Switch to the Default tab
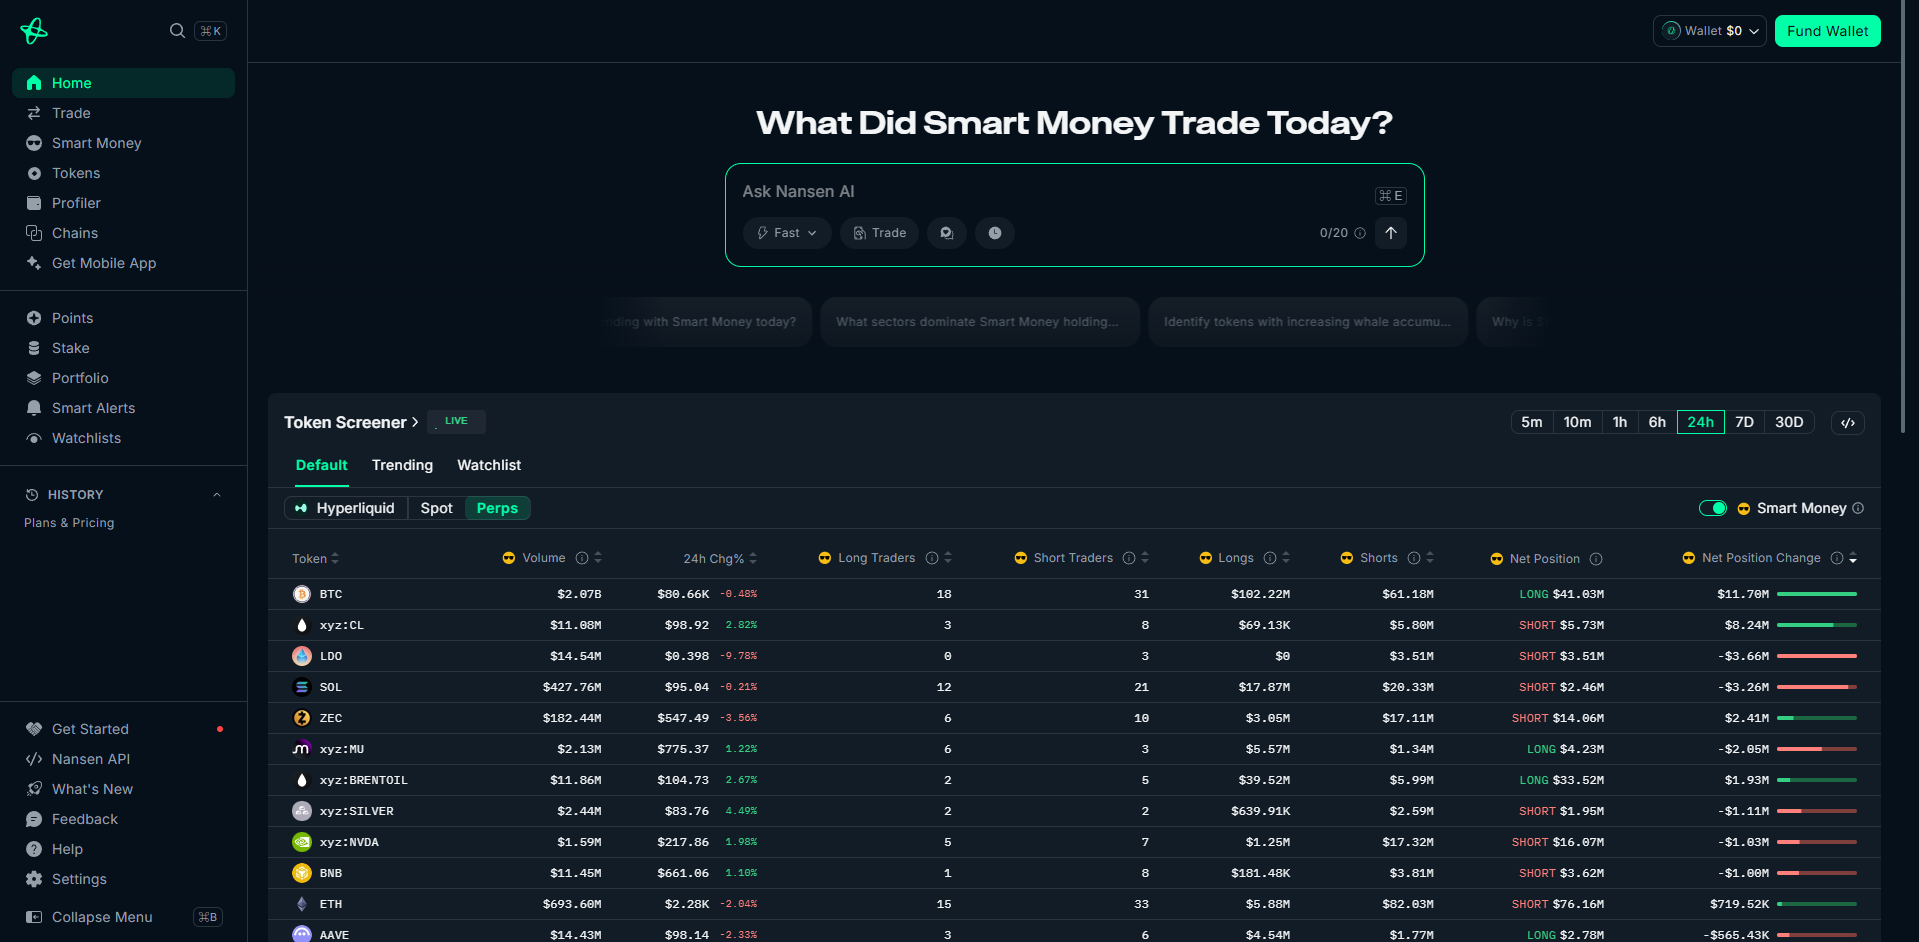This screenshot has height=942, width=1919. click(321, 465)
